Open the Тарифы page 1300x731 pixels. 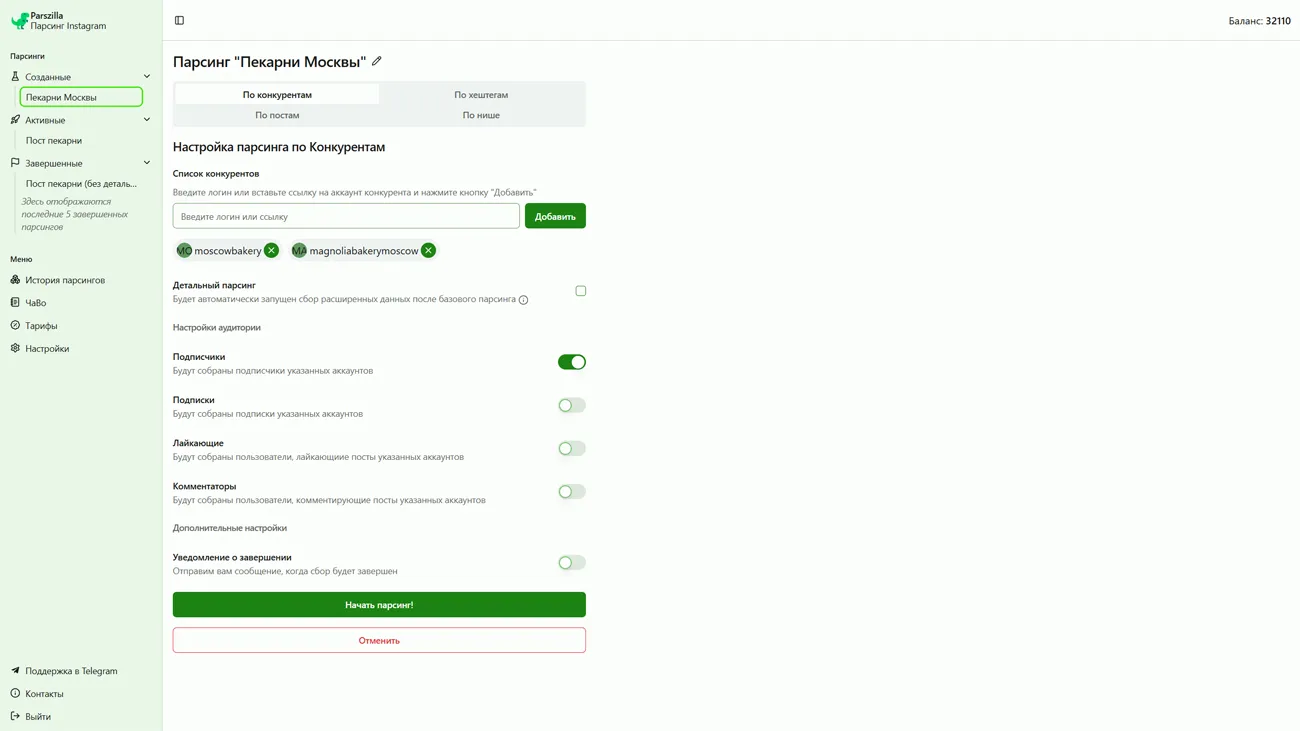(x=41, y=326)
